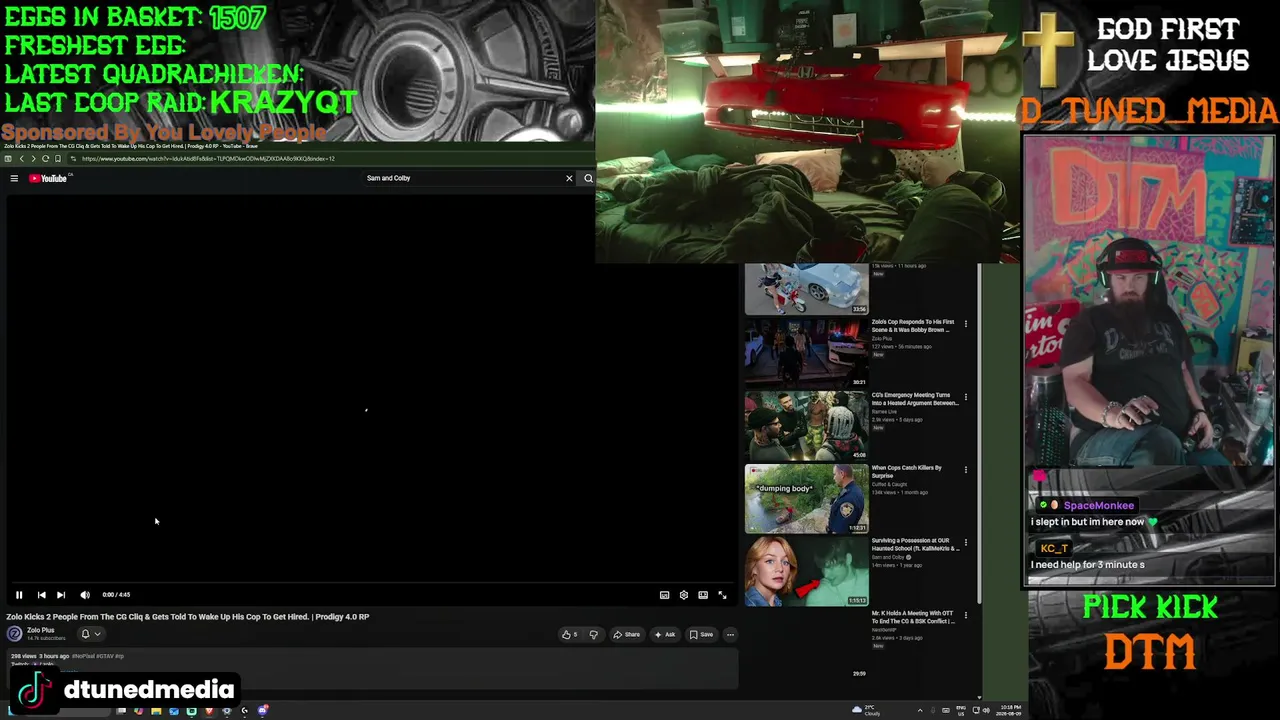
Task: Expand the video description box
Action: point(372,668)
